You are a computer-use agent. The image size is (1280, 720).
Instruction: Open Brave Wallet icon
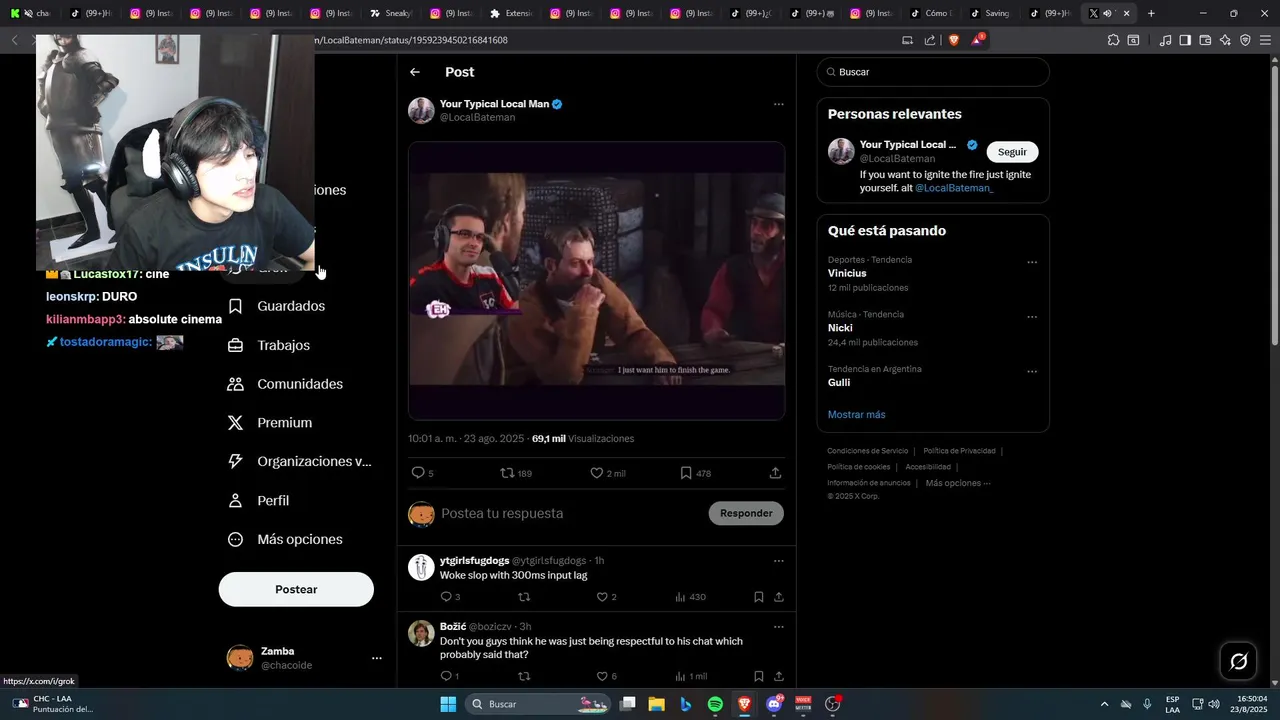pos(1205,40)
